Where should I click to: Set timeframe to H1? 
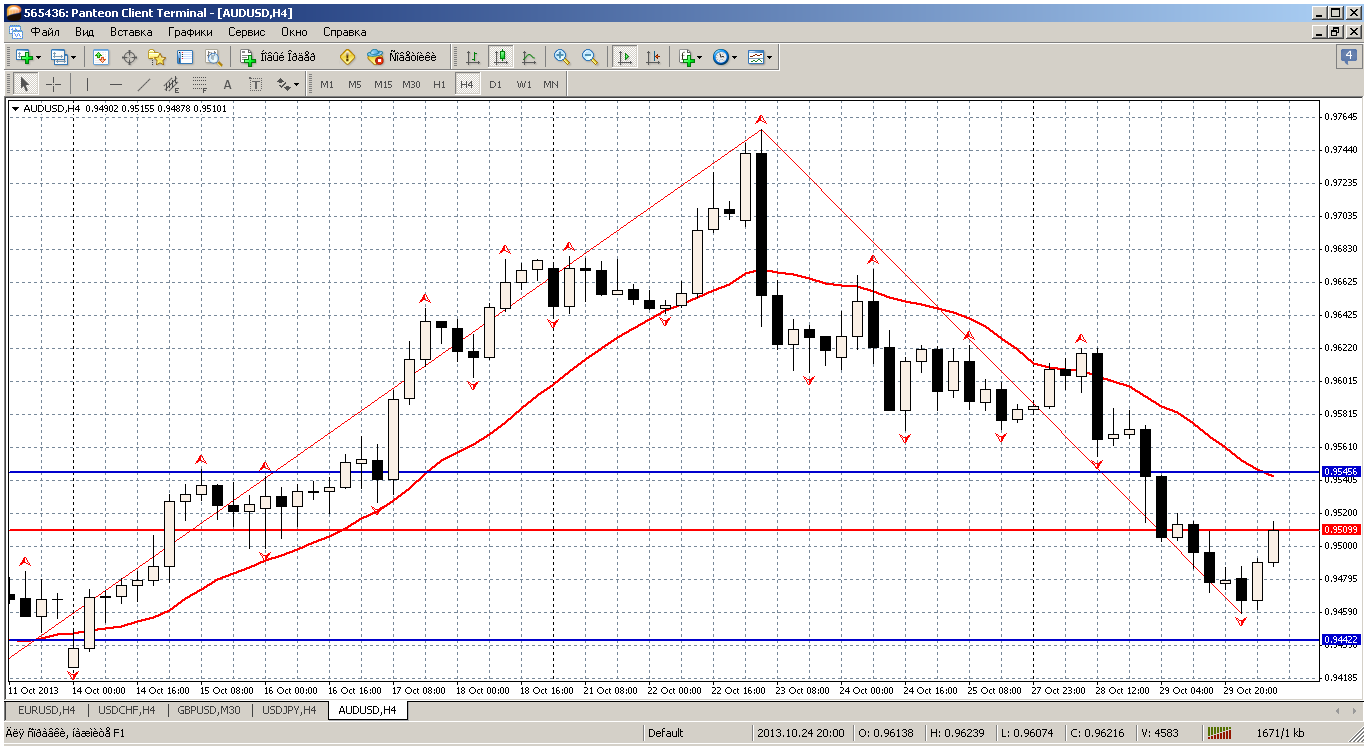[x=439, y=84]
